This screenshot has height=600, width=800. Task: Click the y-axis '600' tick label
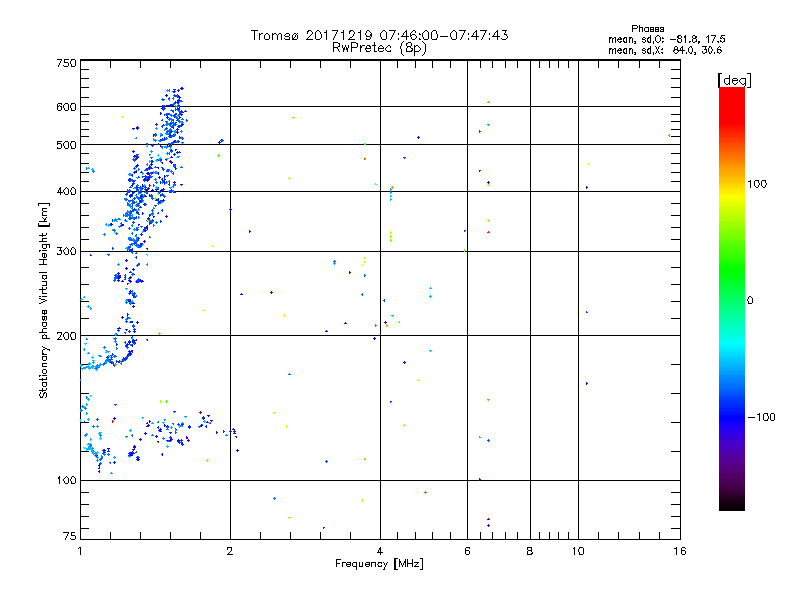66,107
